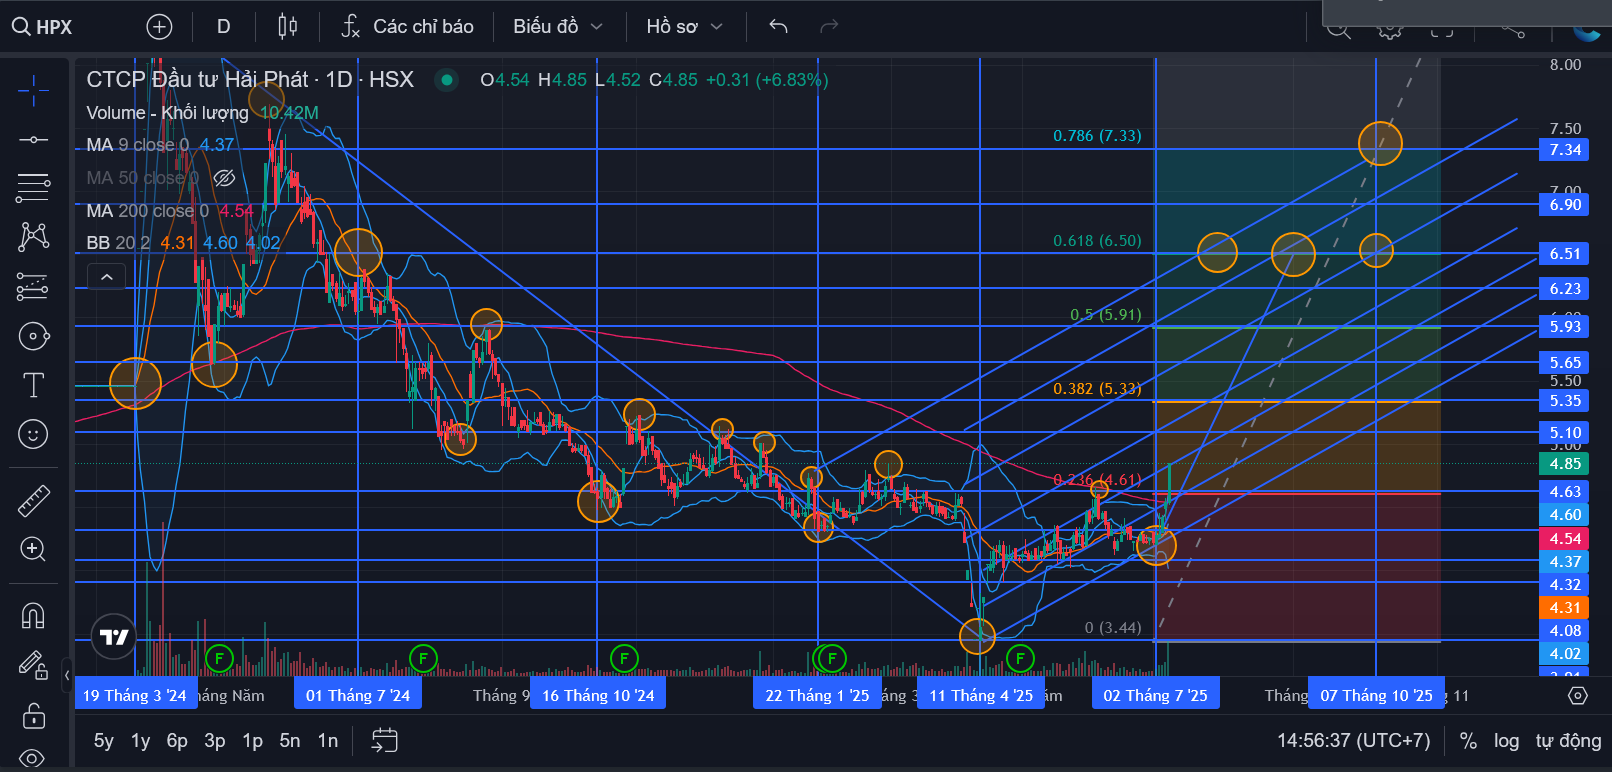Open the Các chỉ báo indicators dialog
The image size is (1612, 772).
point(407,27)
